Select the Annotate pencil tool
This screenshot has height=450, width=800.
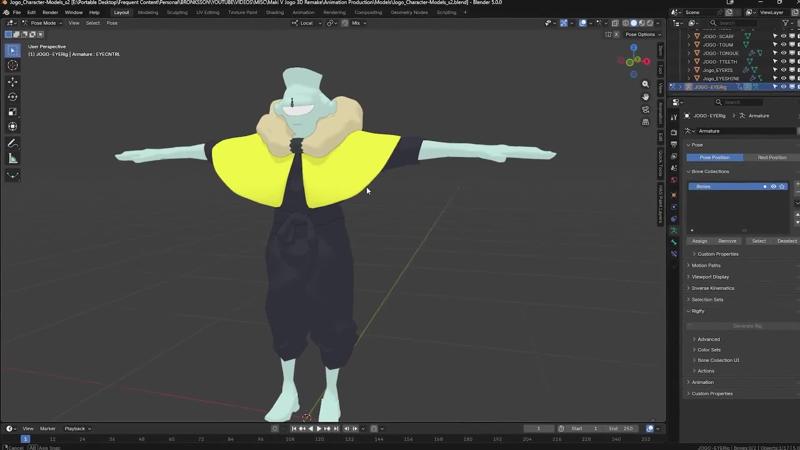pos(13,143)
